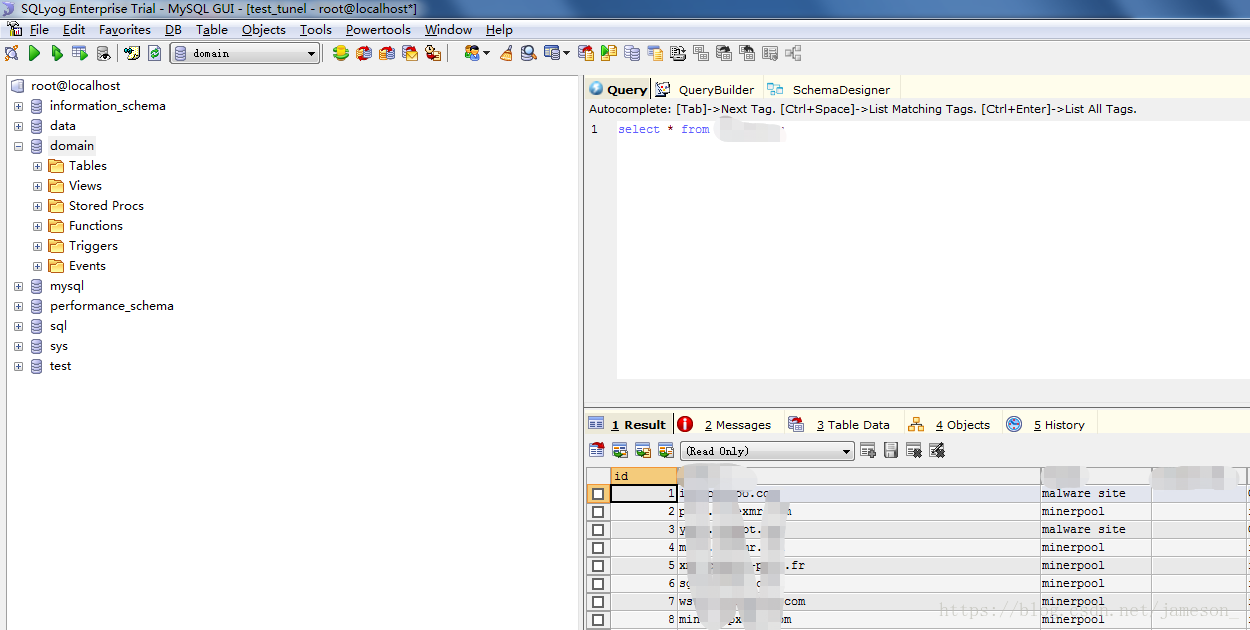Image resolution: width=1250 pixels, height=630 pixels.
Task: Open the Window menu
Action: point(448,30)
